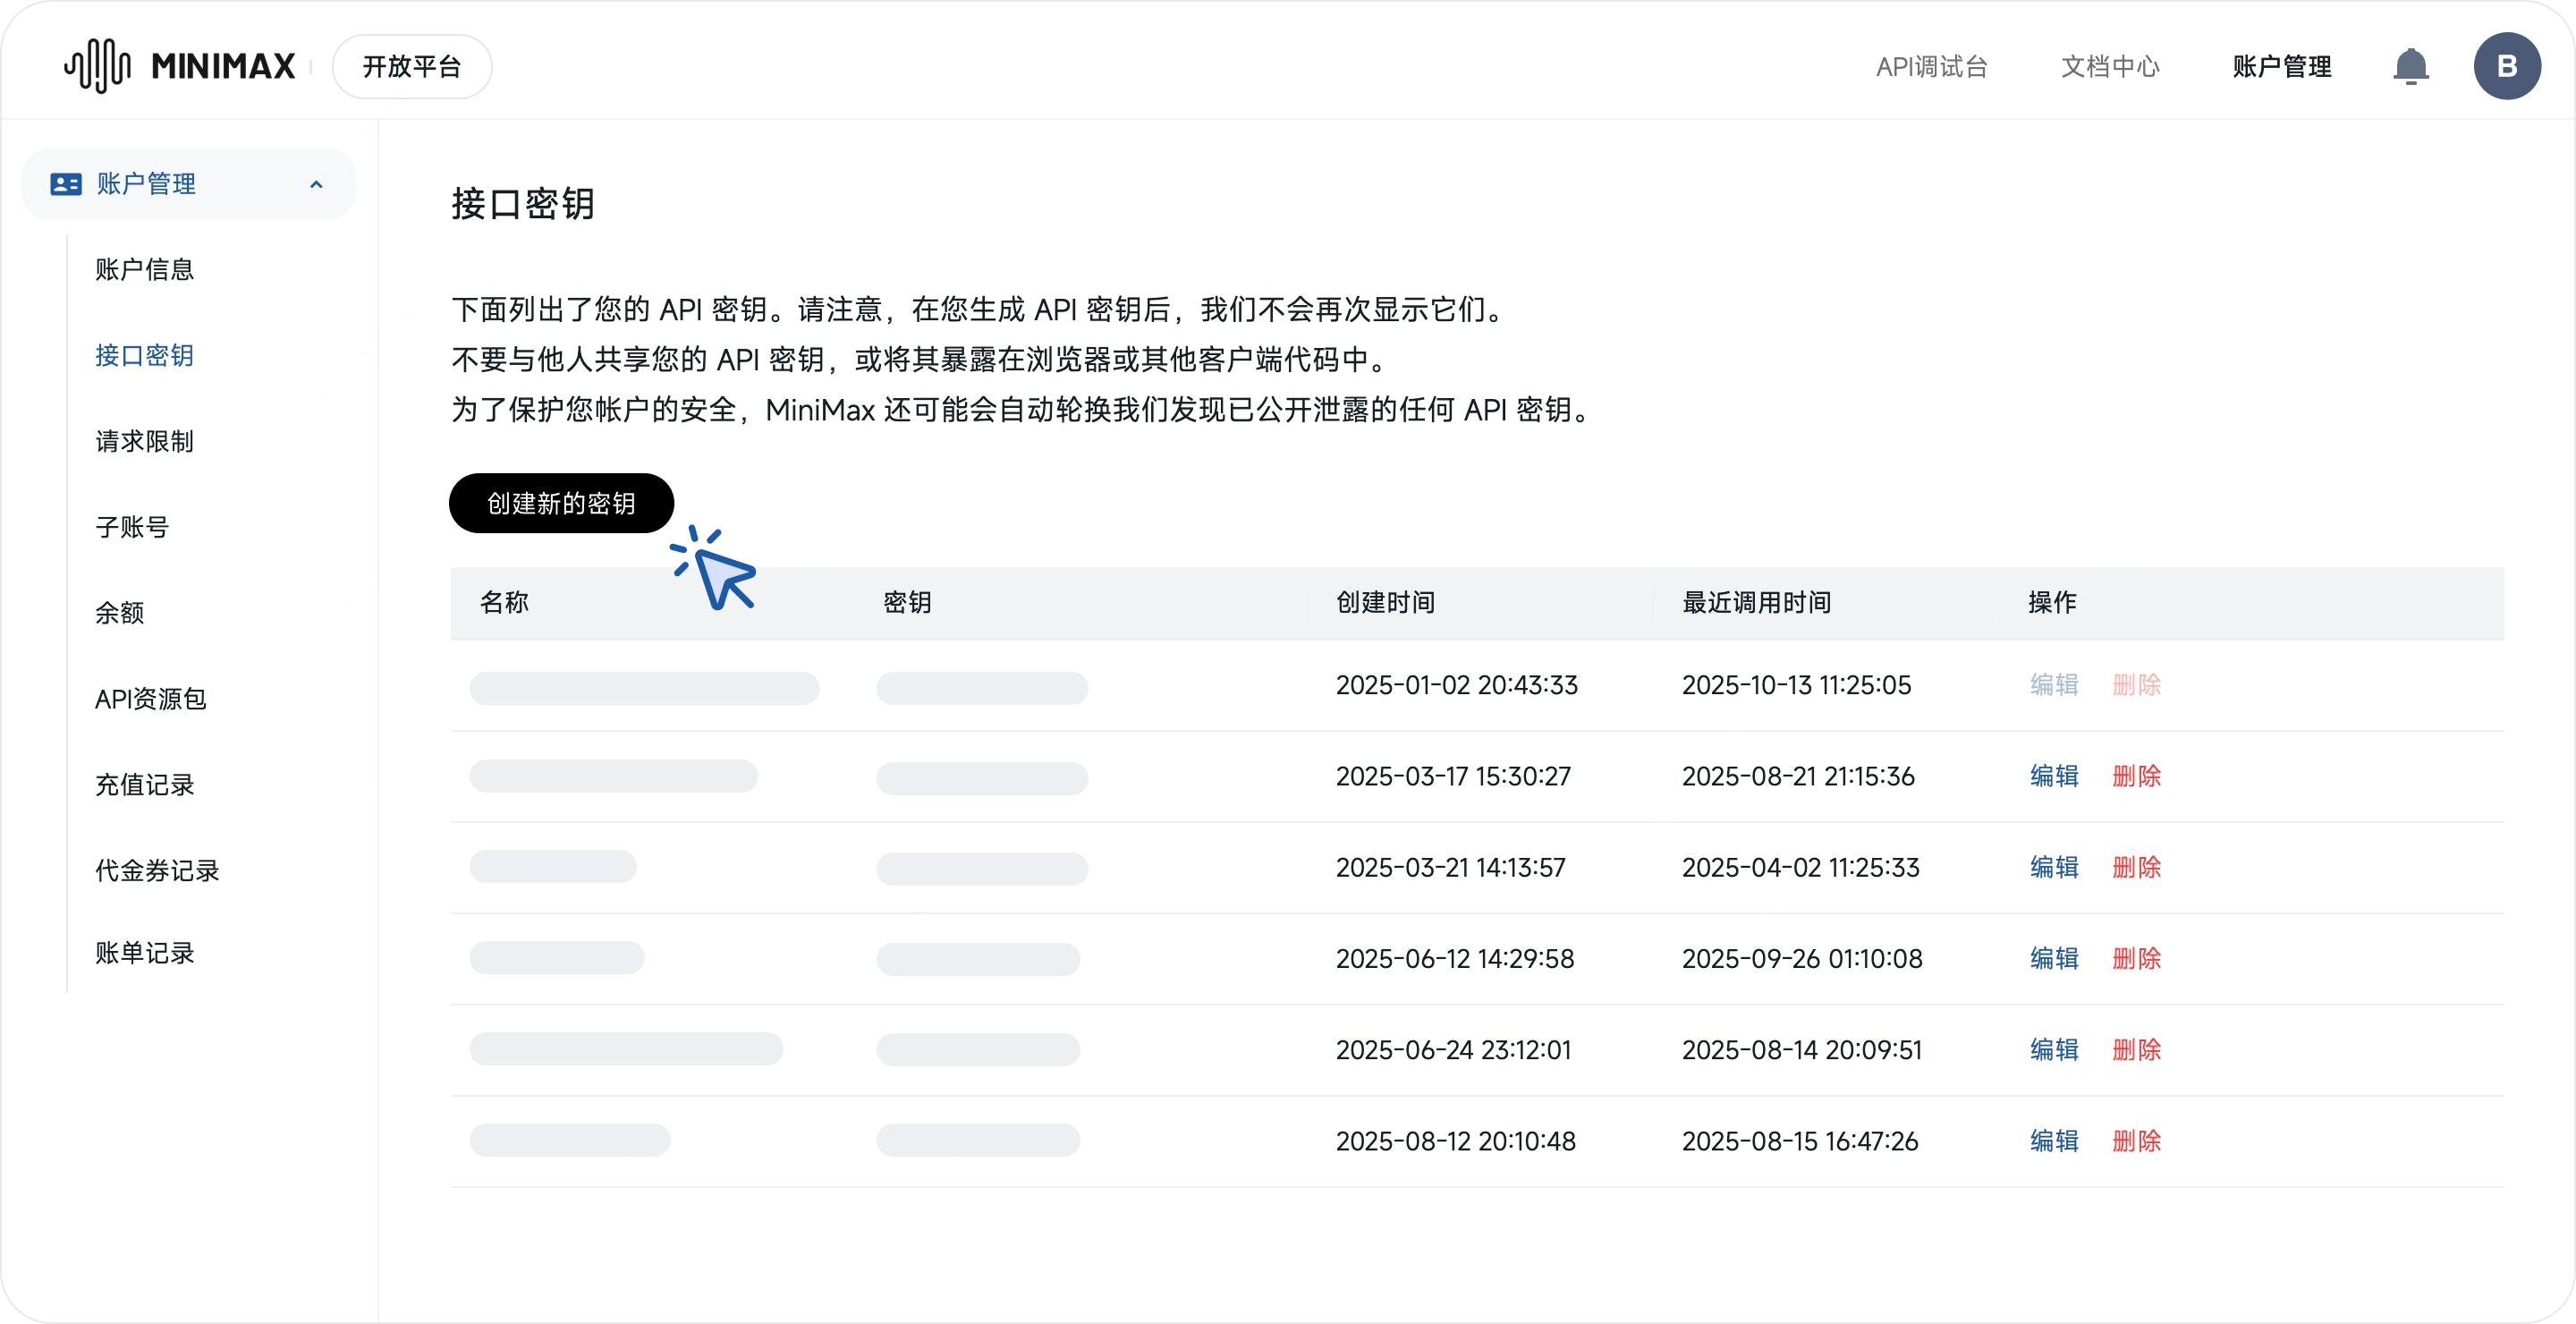Click the MiniMax waveform logo
The width and height of the screenshot is (2576, 1324).
[97, 66]
